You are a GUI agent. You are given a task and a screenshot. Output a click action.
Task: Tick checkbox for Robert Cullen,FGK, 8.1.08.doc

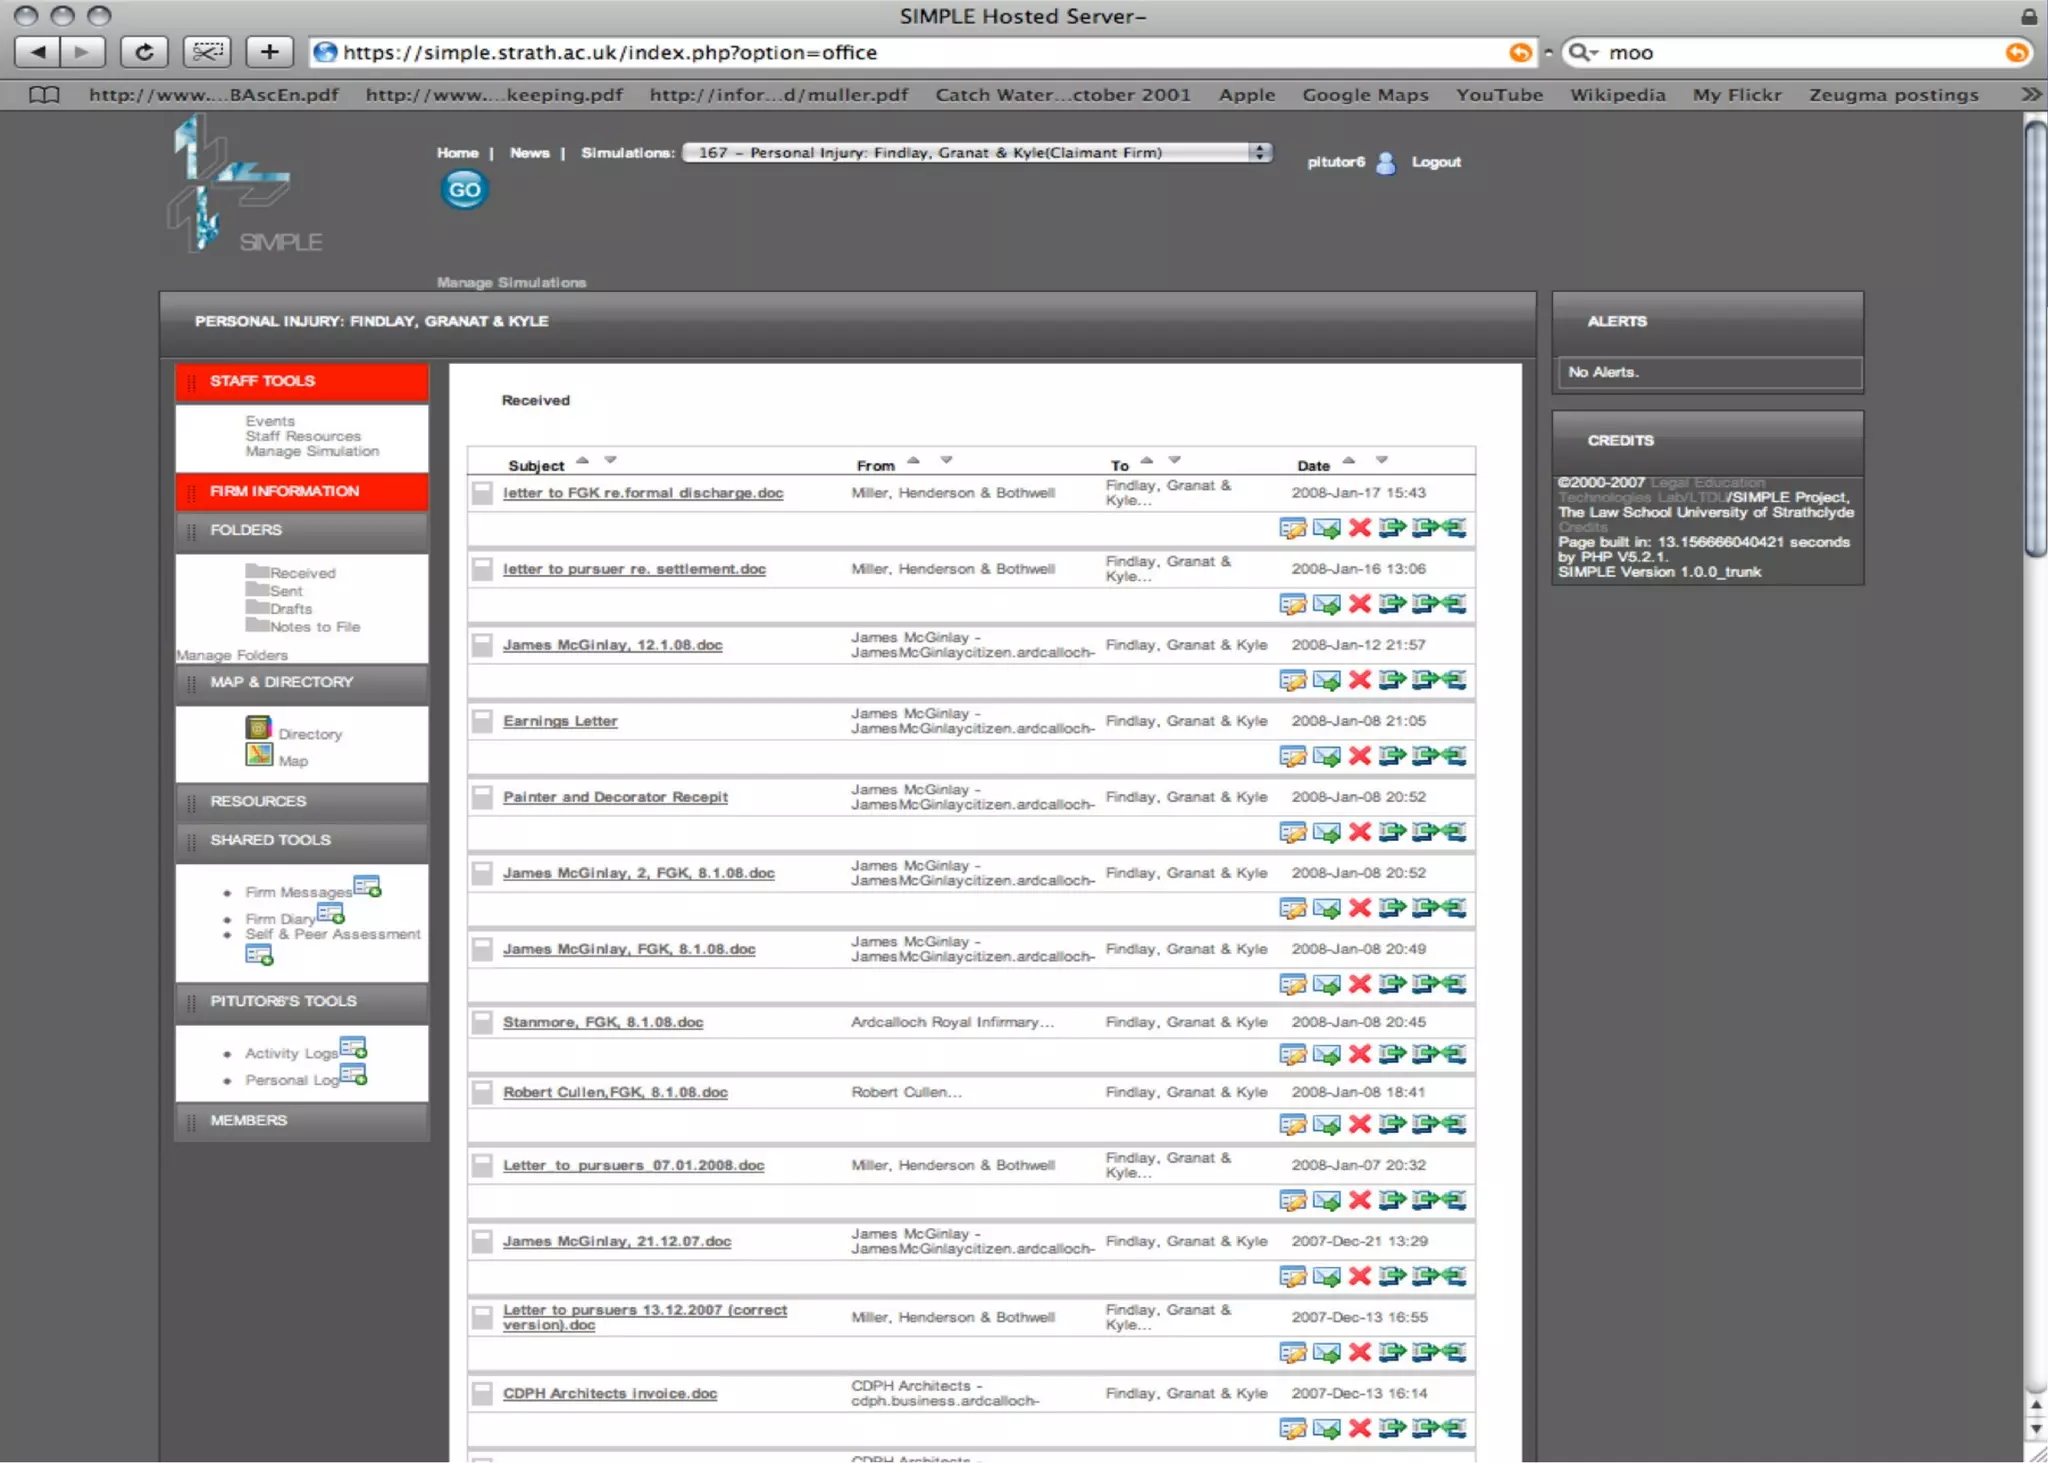tap(482, 1092)
